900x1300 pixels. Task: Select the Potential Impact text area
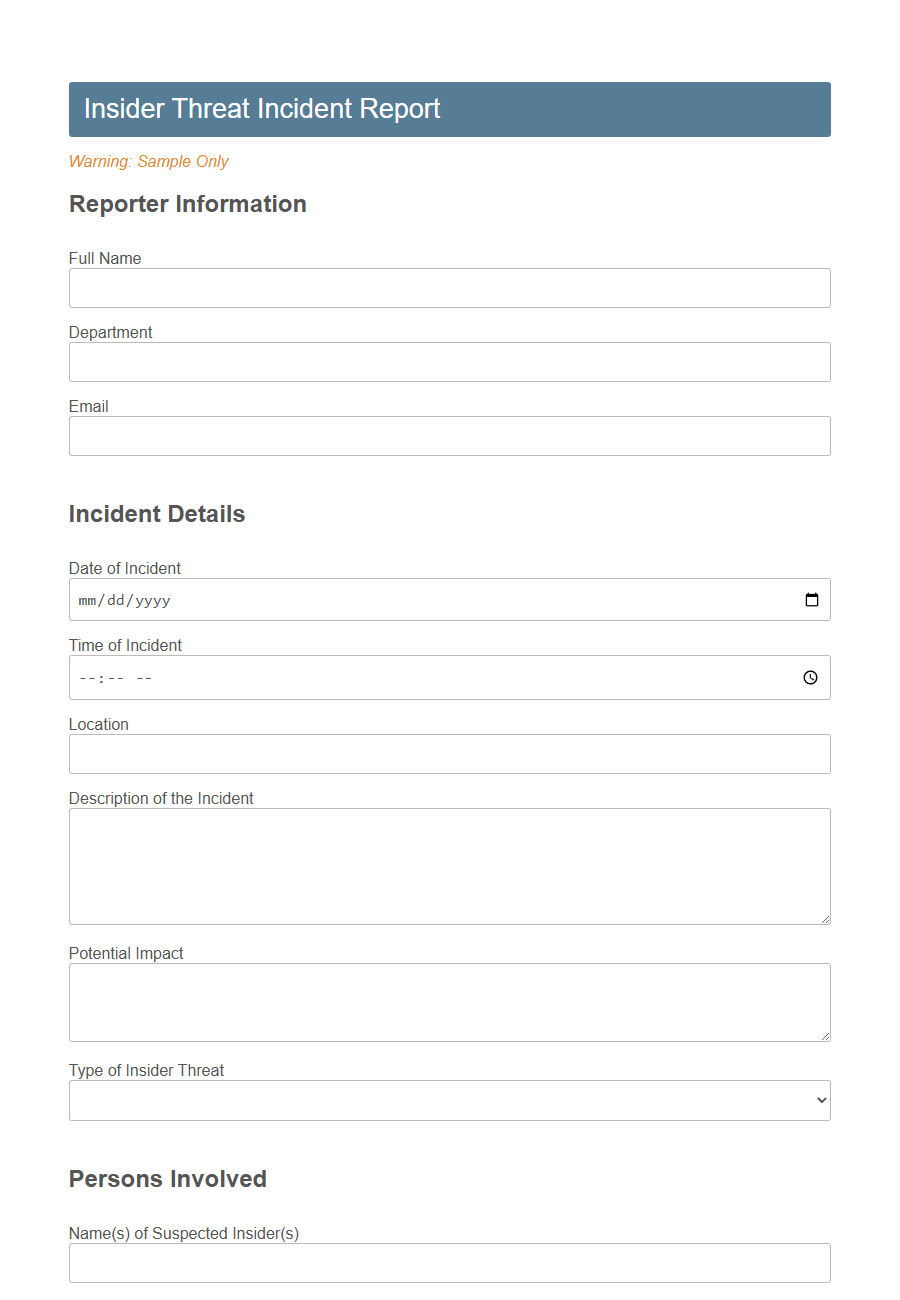pos(450,1001)
